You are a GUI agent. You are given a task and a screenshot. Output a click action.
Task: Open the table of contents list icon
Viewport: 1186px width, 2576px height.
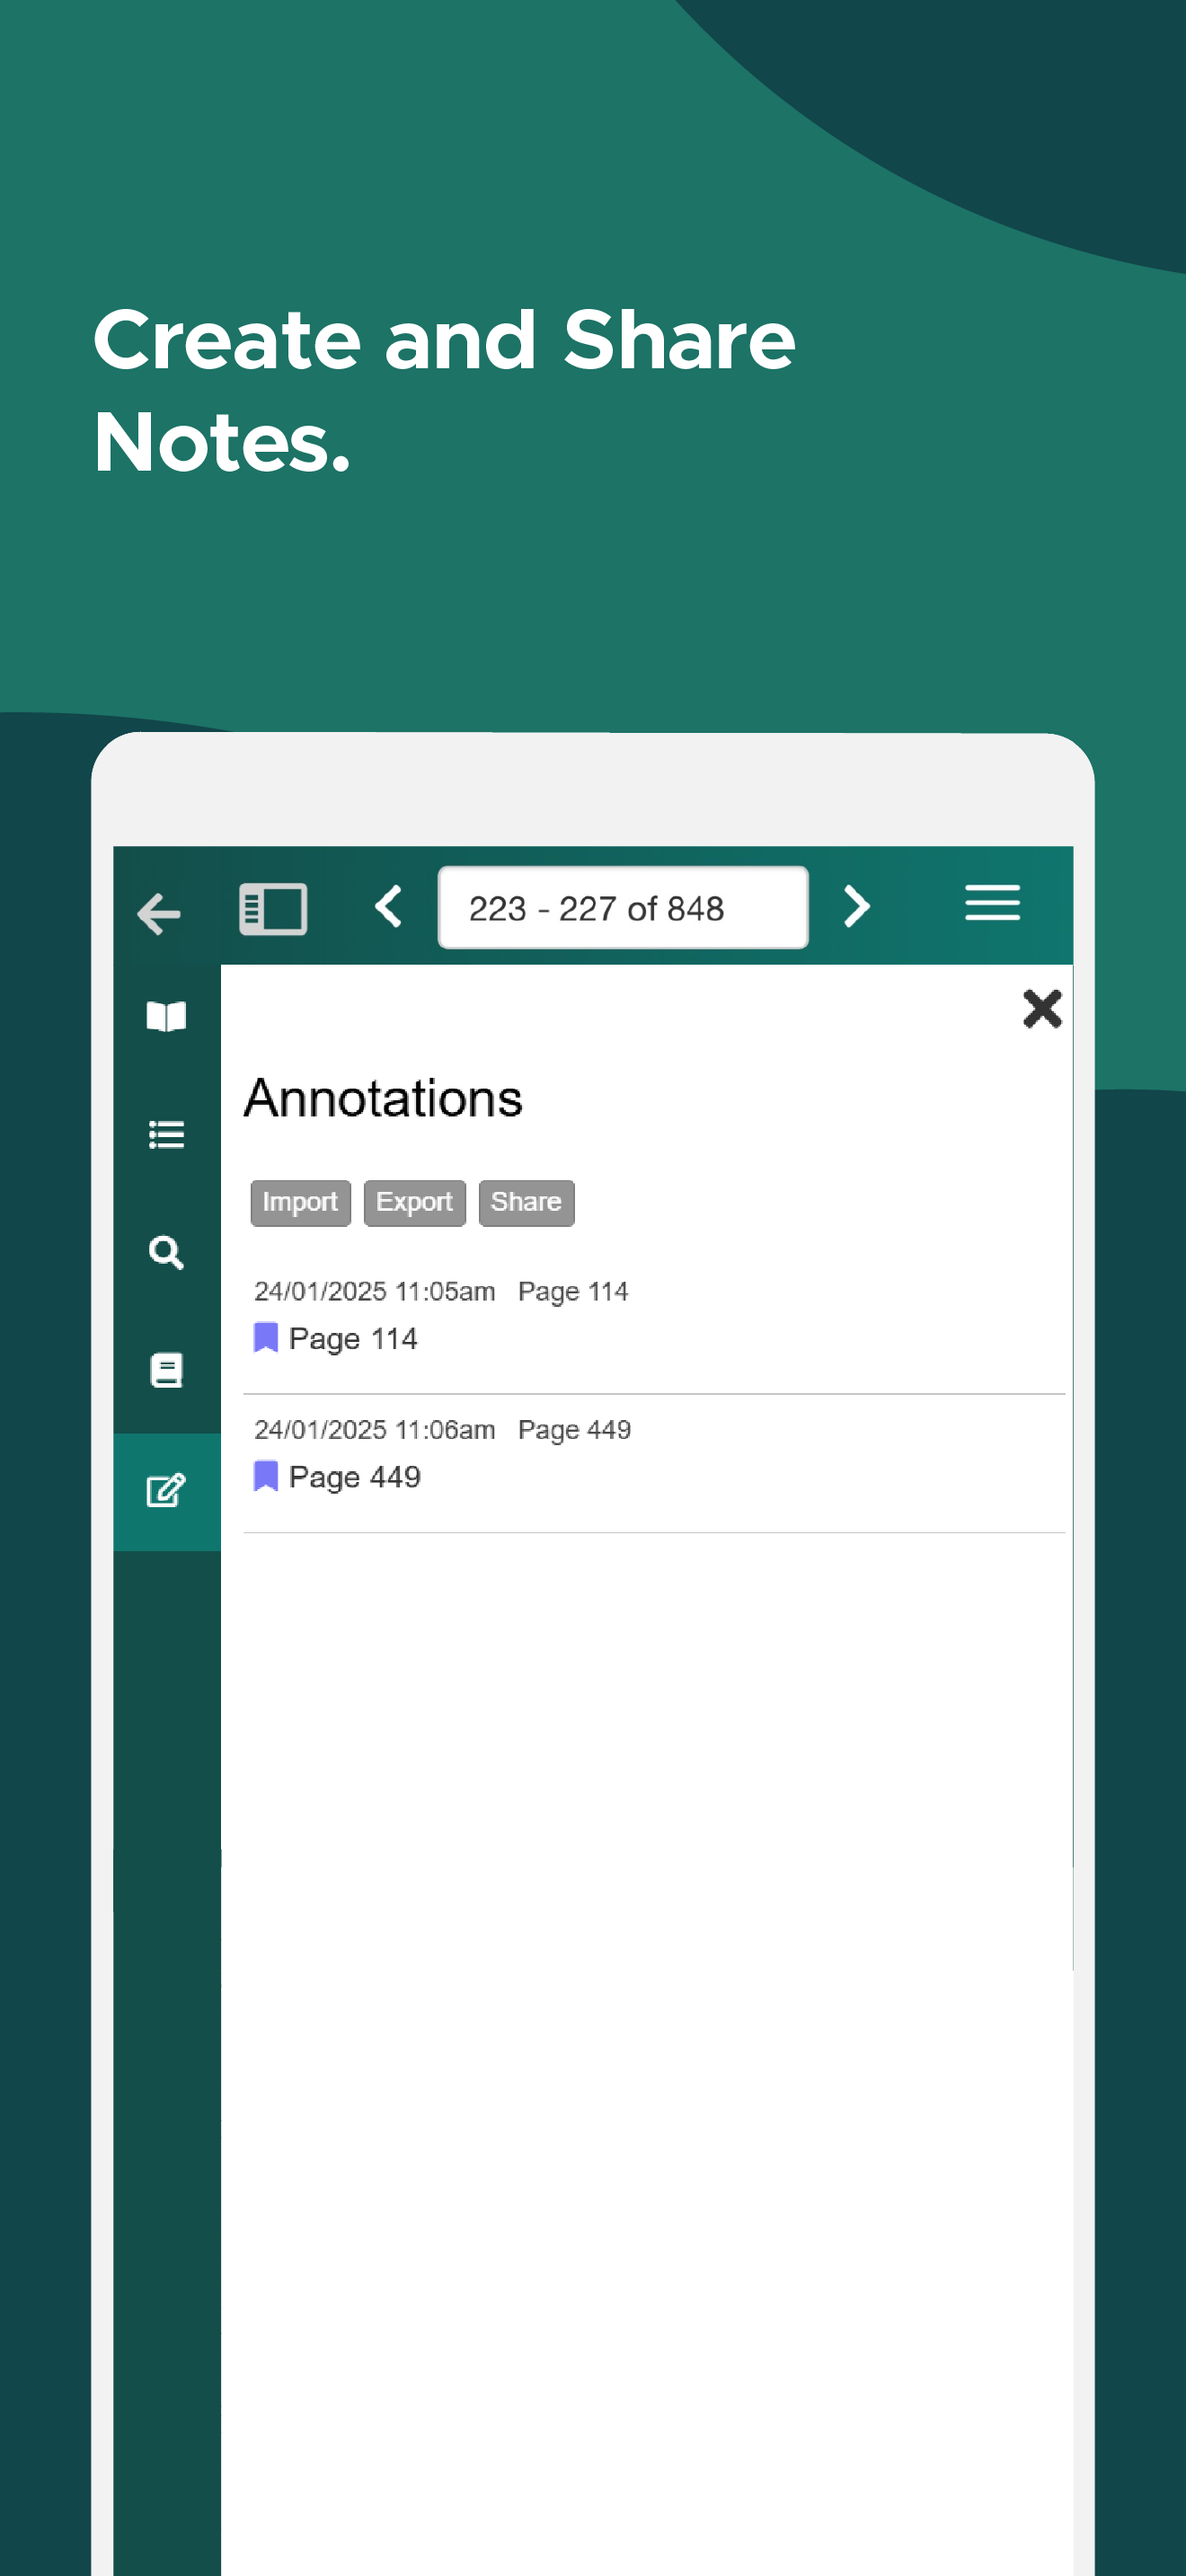166,1135
